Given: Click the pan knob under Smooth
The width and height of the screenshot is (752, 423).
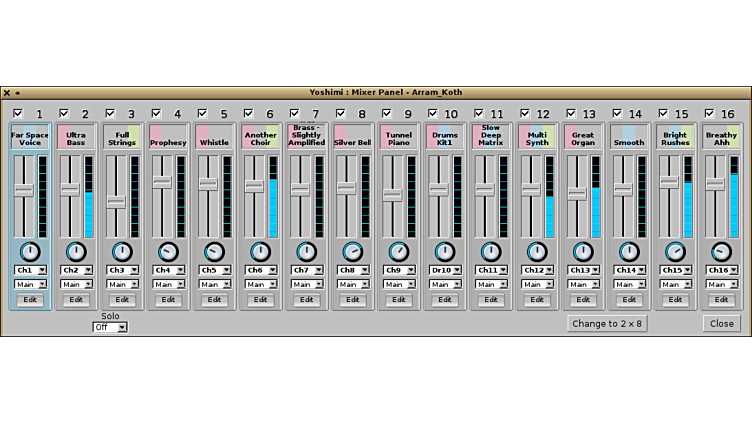Looking at the screenshot, I should click(x=629, y=252).
